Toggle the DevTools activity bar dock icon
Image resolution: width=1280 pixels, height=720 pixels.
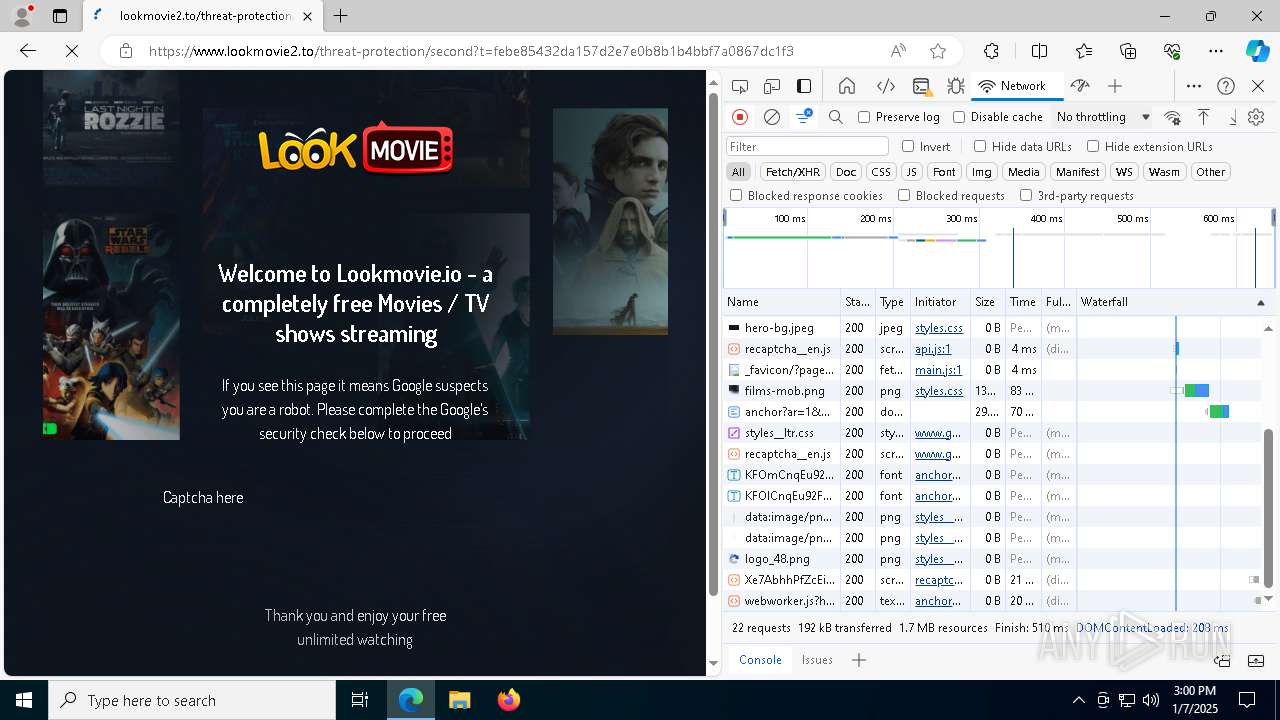804,86
